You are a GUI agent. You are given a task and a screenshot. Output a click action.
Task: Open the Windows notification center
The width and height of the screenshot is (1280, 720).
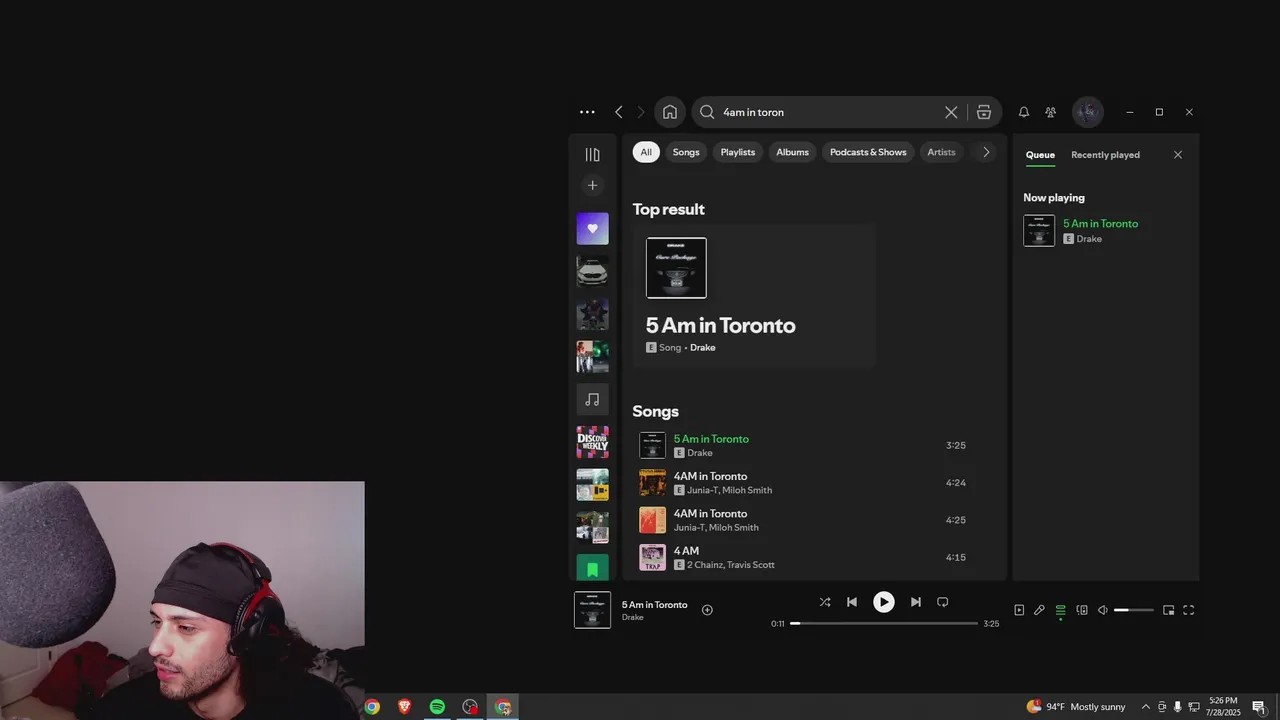[x=1259, y=707]
